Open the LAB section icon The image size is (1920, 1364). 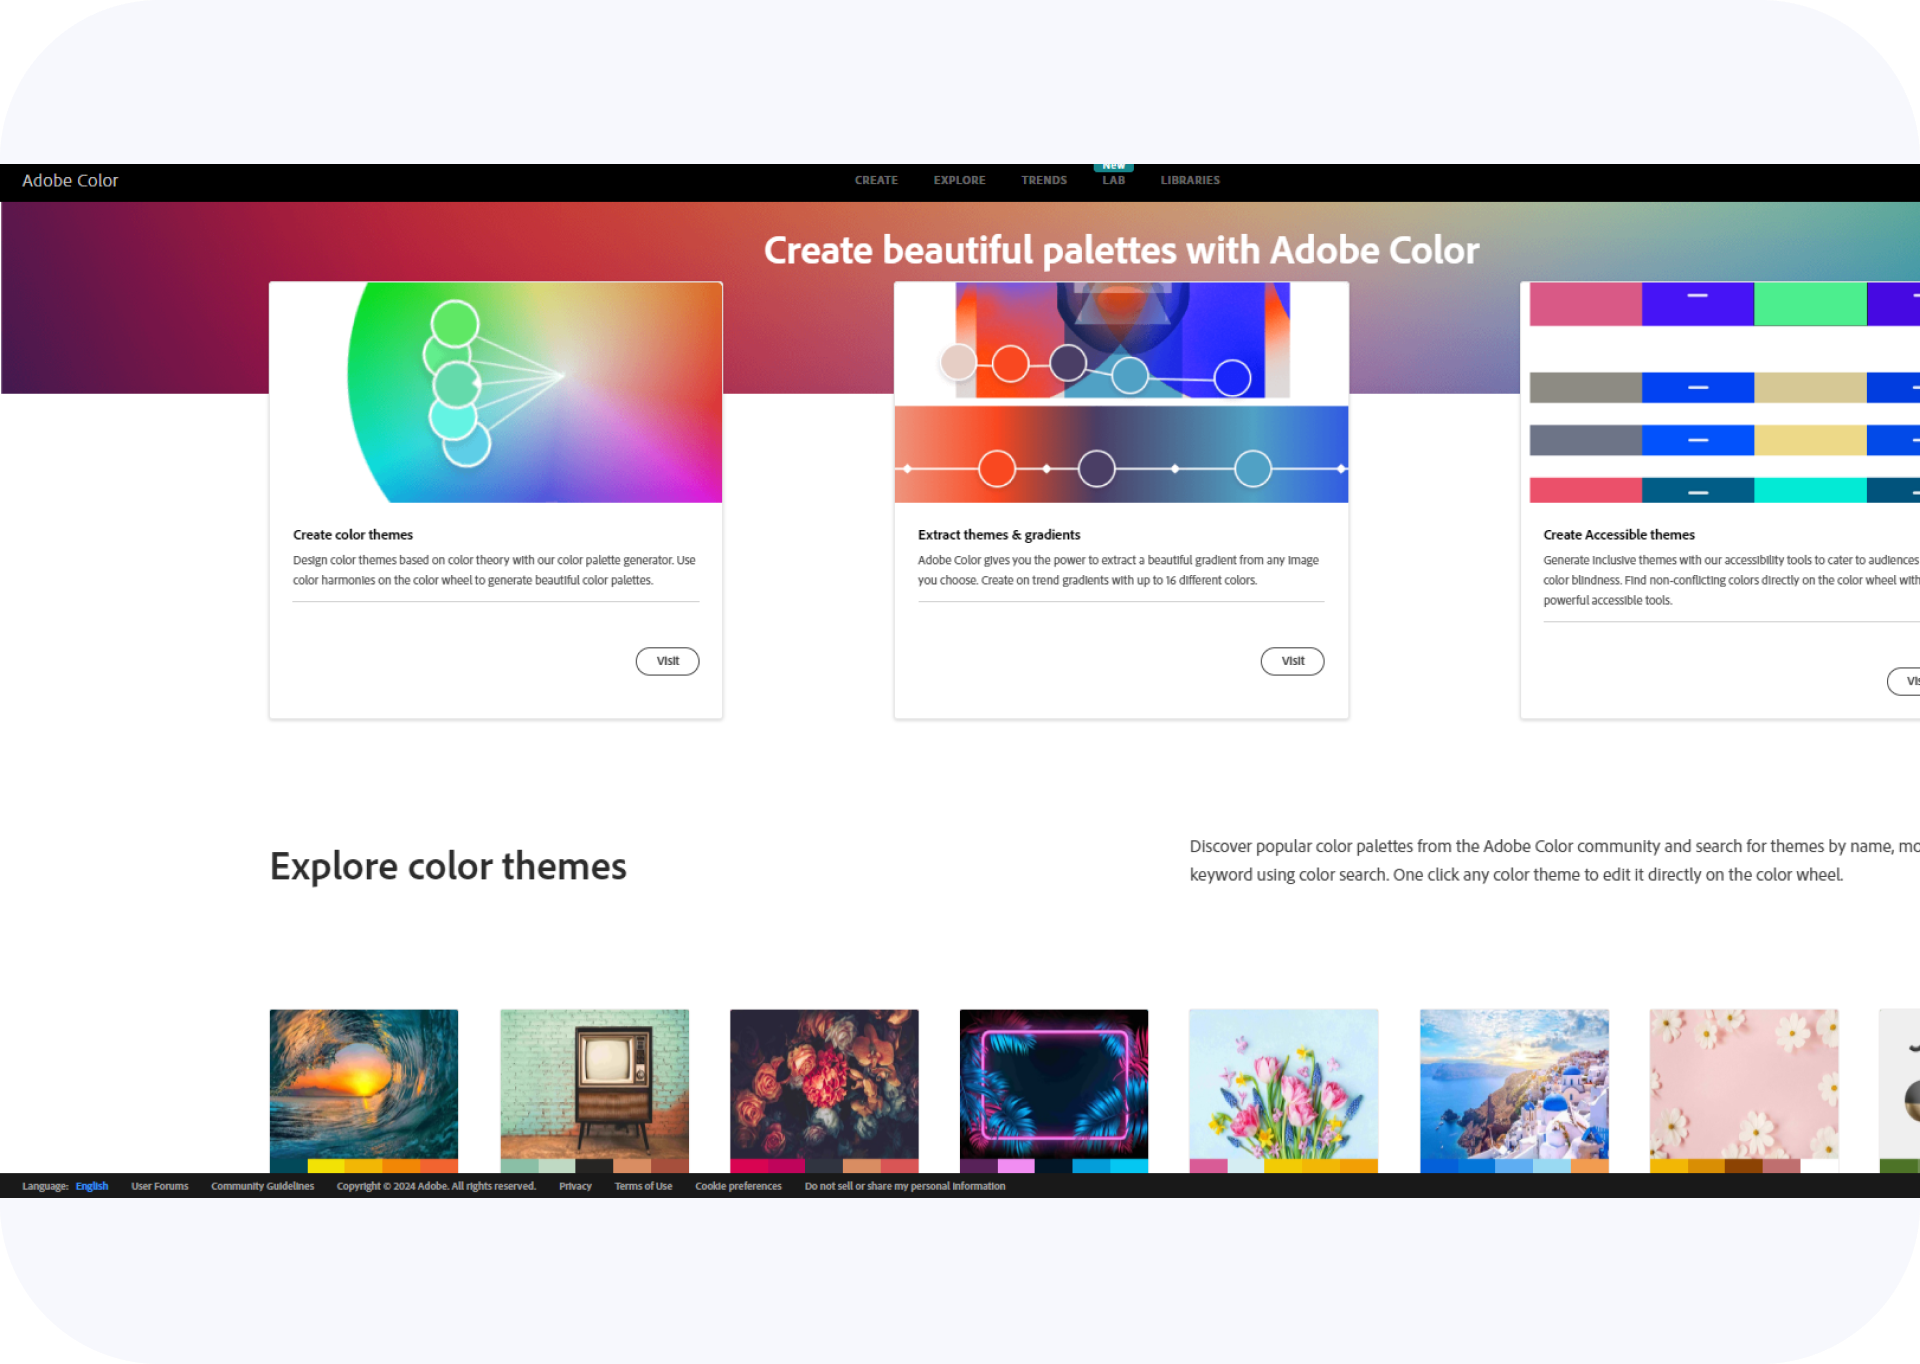pyautogui.click(x=1113, y=180)
